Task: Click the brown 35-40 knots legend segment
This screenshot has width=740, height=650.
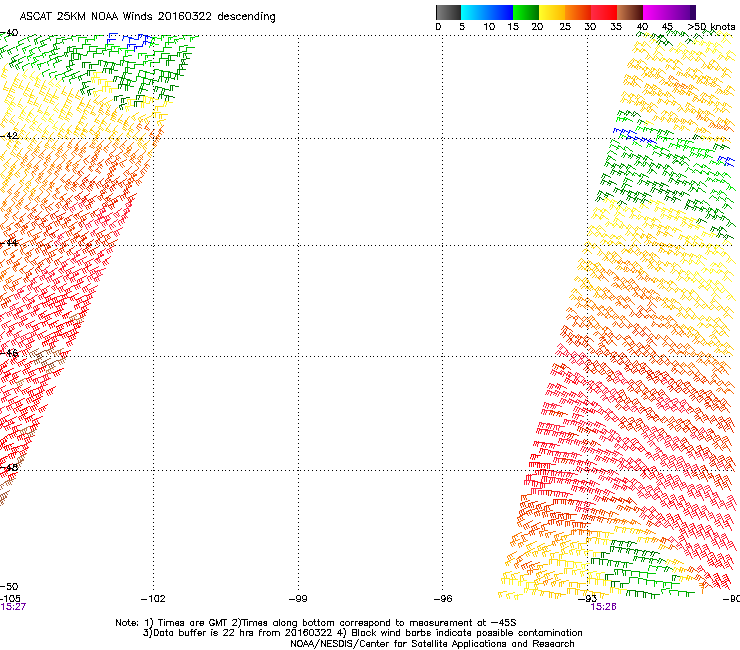Action: point(630,12)
